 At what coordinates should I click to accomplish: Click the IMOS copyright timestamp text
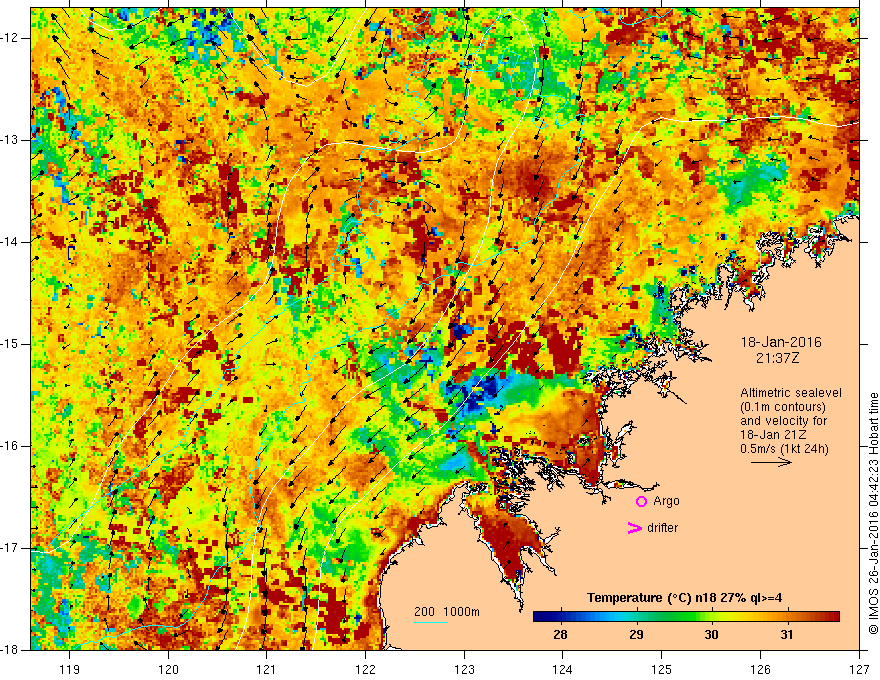[x=873, y=513]
